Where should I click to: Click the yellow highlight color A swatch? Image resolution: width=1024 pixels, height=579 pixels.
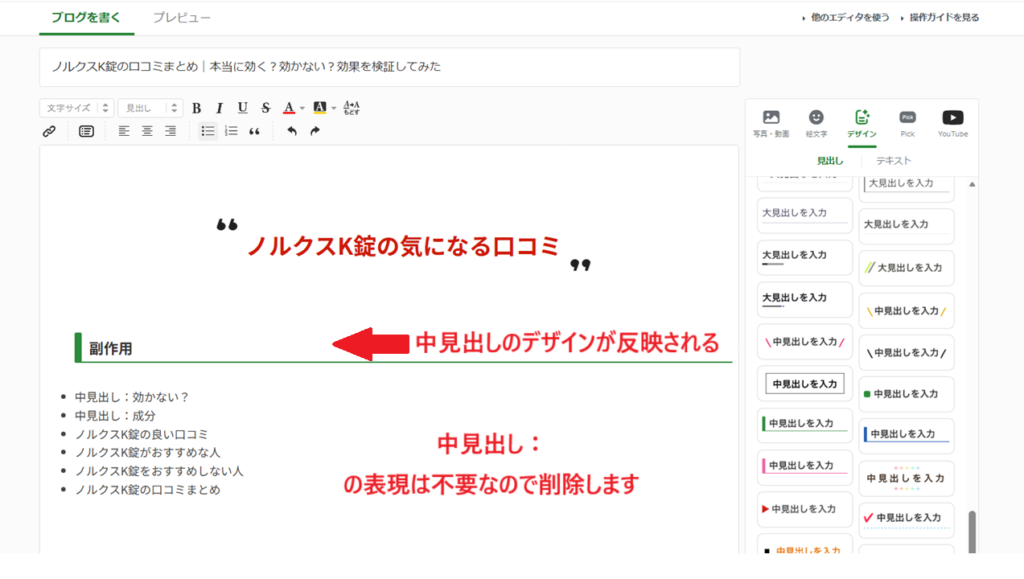point(319,108)
